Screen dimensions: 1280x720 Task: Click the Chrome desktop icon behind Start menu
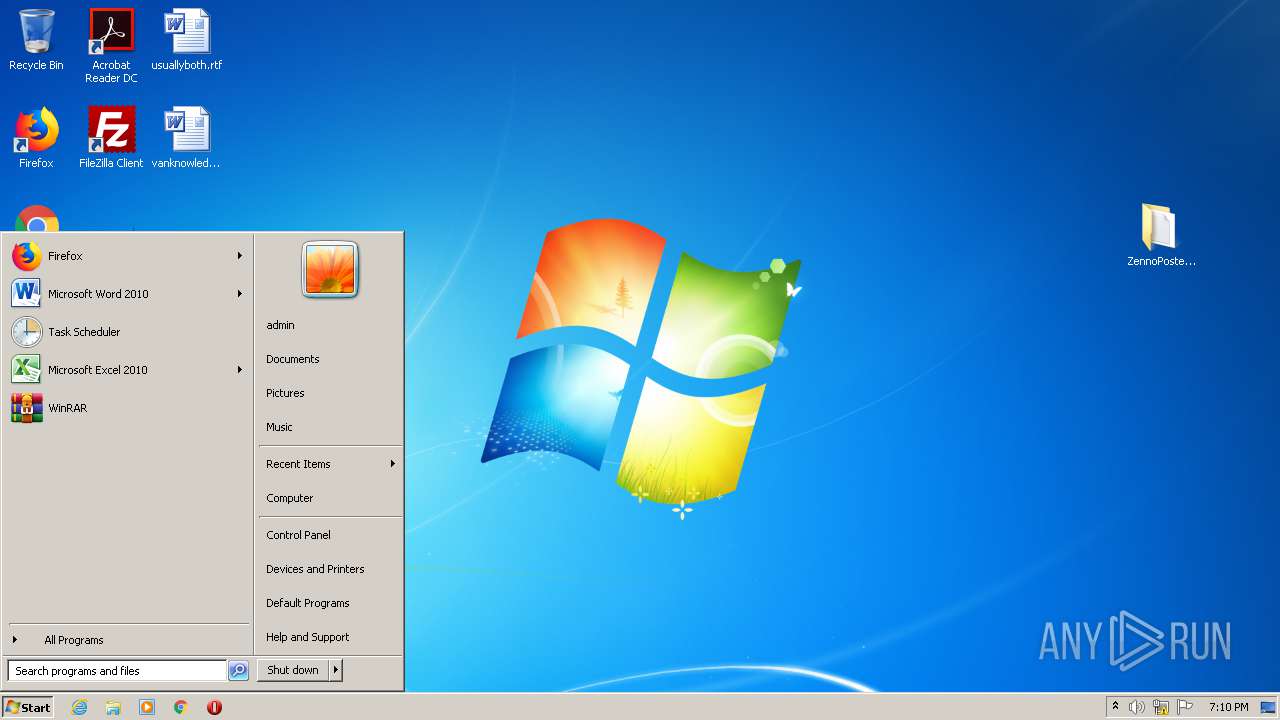[x=37, y=219]
